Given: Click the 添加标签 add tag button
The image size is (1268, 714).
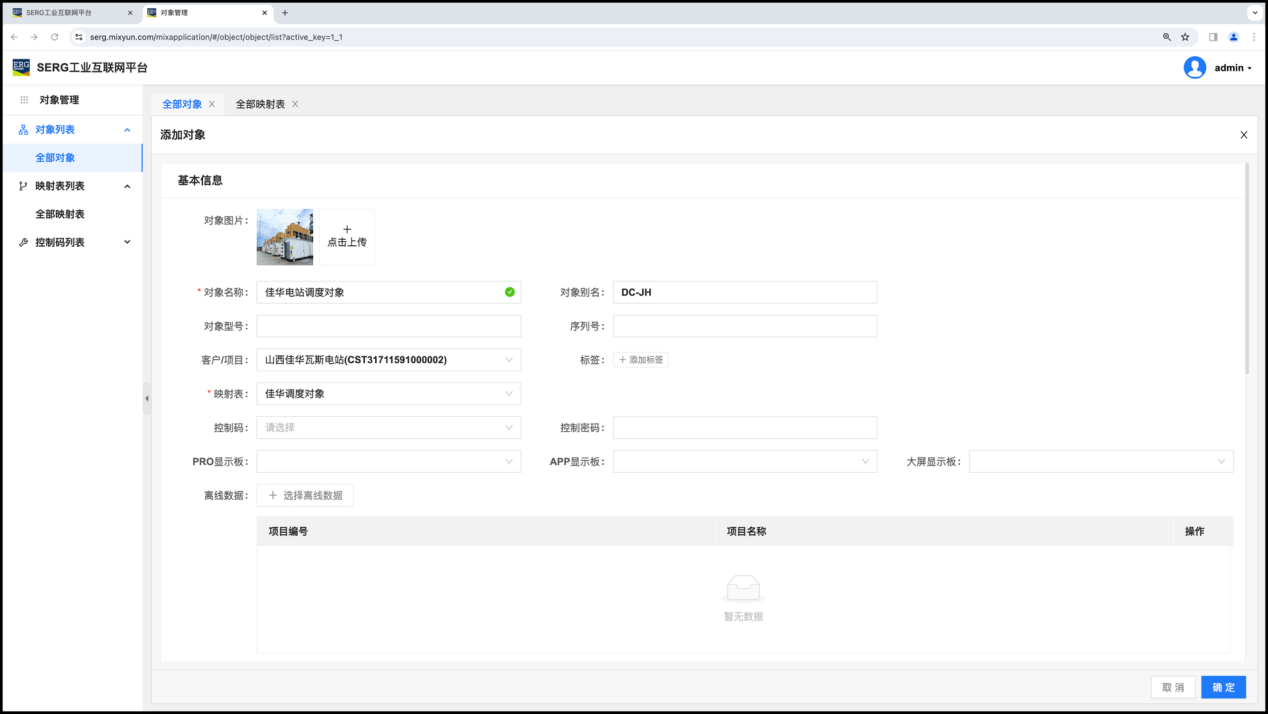Looking at the screenshot, I should [641, 360].
